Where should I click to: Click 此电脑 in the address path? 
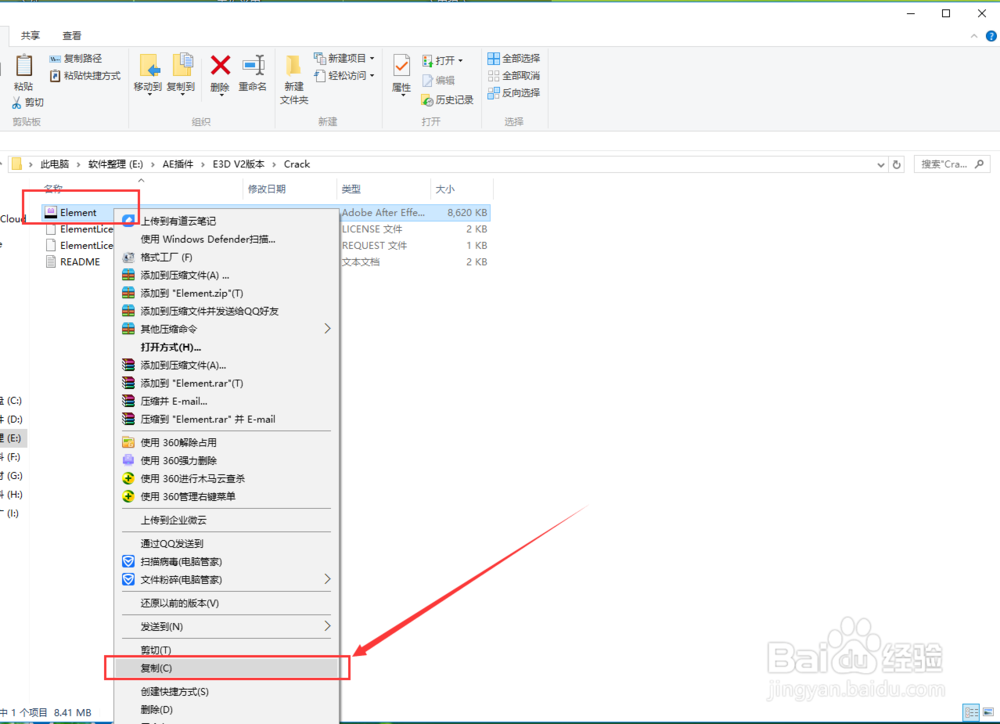pyautogui.click(x=55, y=164)
